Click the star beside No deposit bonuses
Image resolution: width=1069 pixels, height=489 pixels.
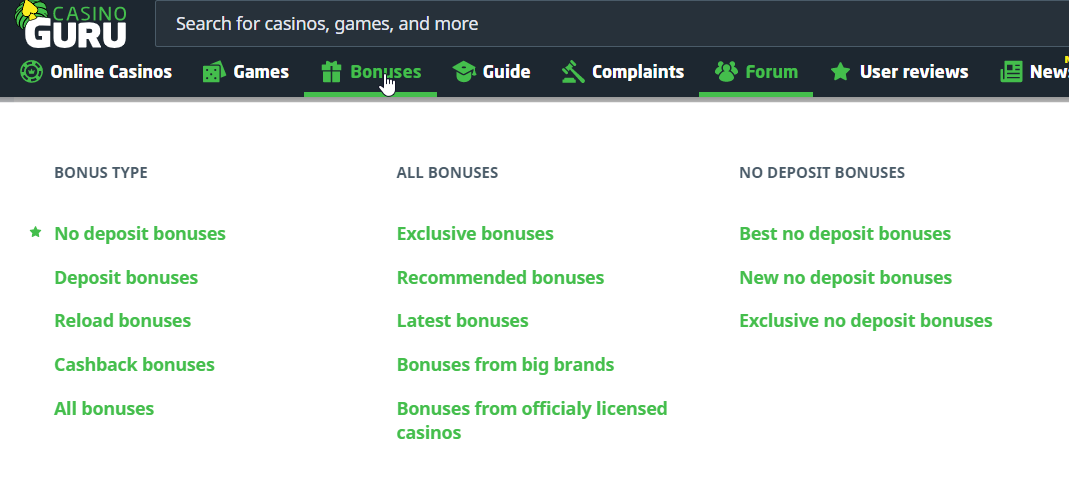pyautogui.click(x=36, y=232)
